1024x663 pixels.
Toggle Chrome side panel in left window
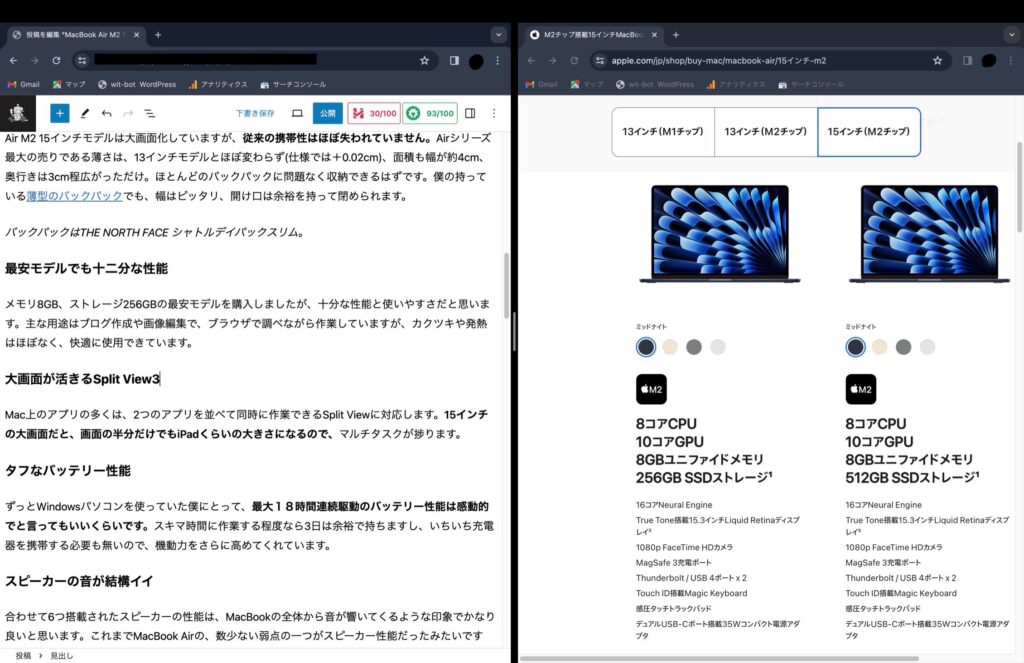[454, 60]
